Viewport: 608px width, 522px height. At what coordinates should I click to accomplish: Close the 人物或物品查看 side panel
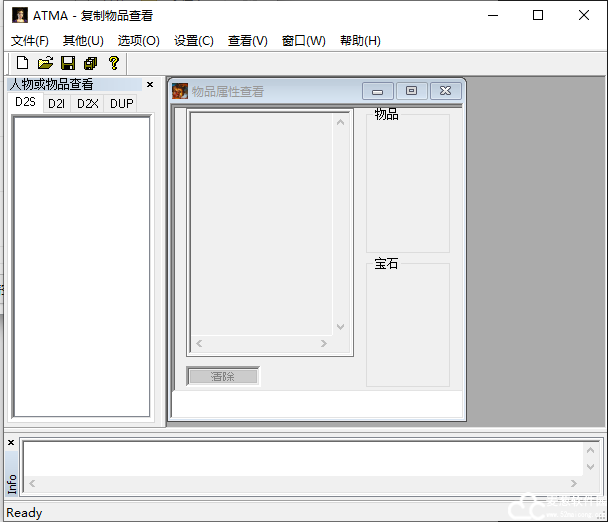click(x=150, y=85)
